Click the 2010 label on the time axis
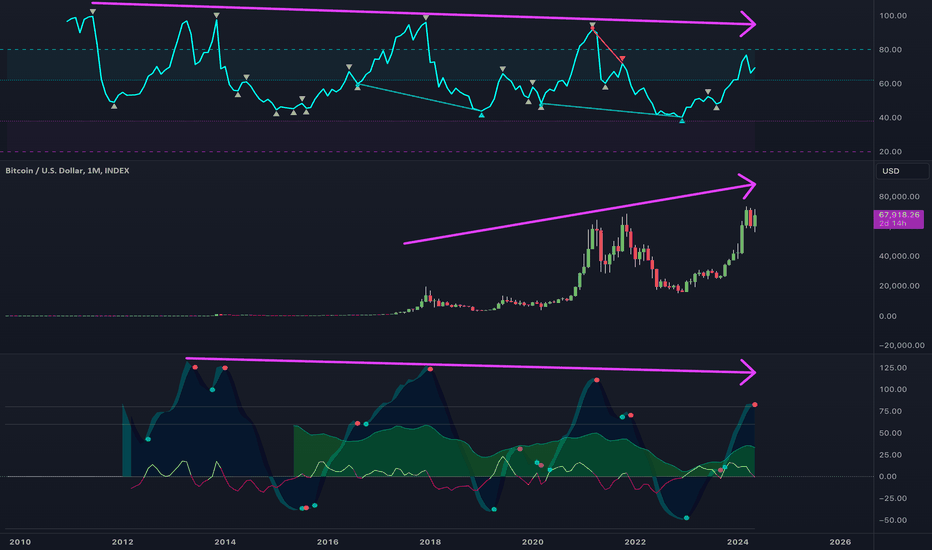The image size is (932, 550). click(x=20, y=542)
